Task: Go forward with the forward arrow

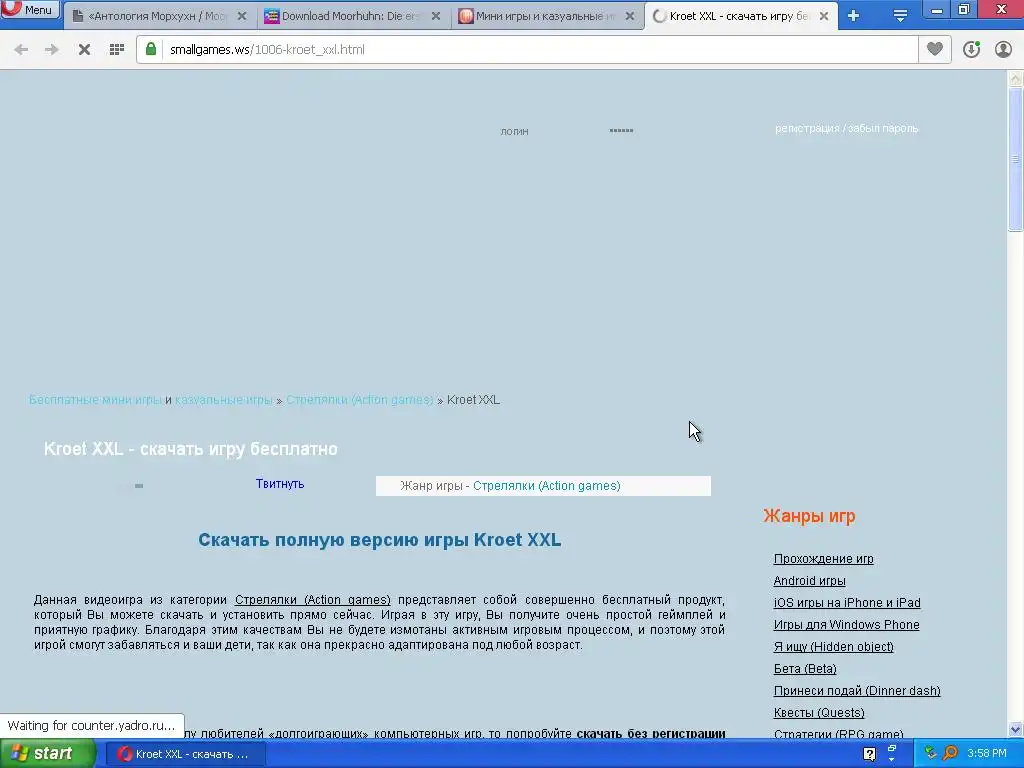Action: 51,50
